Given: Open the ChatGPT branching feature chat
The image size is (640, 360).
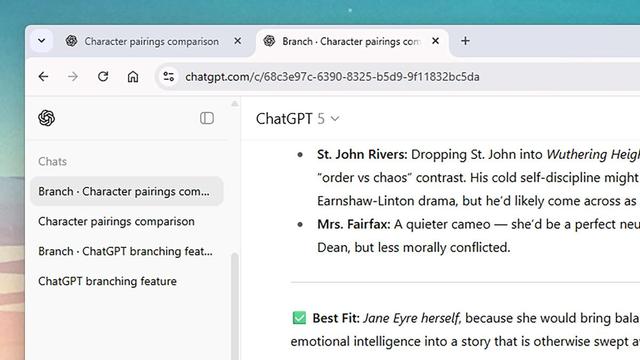Looking at the screenshot, I should point(127,281).
